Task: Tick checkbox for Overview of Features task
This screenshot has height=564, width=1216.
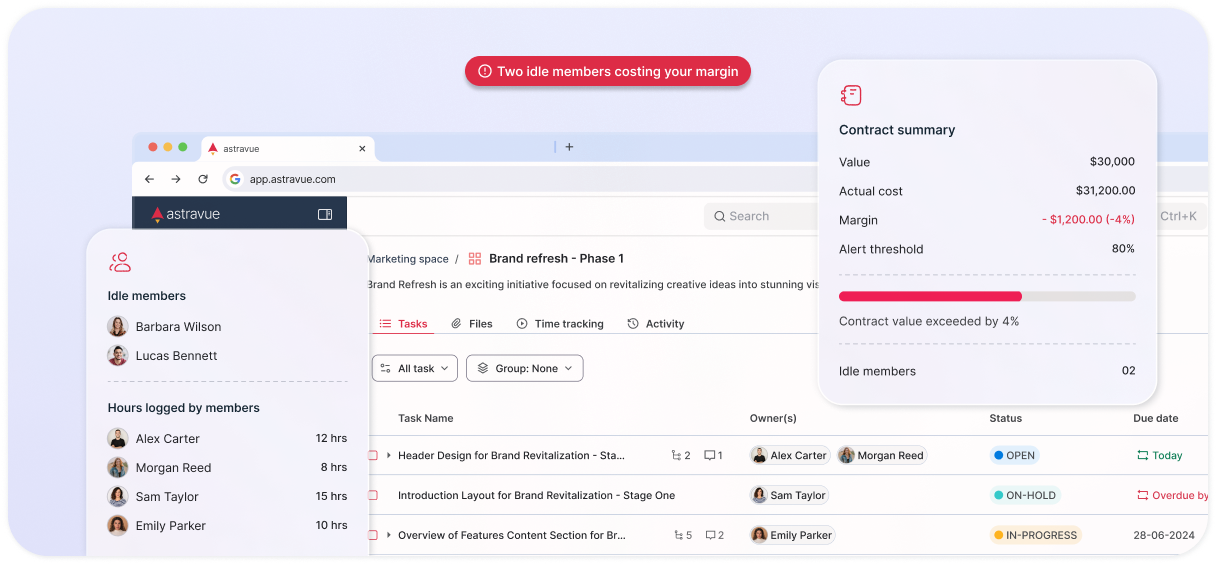Action: (x=372, y=535)
